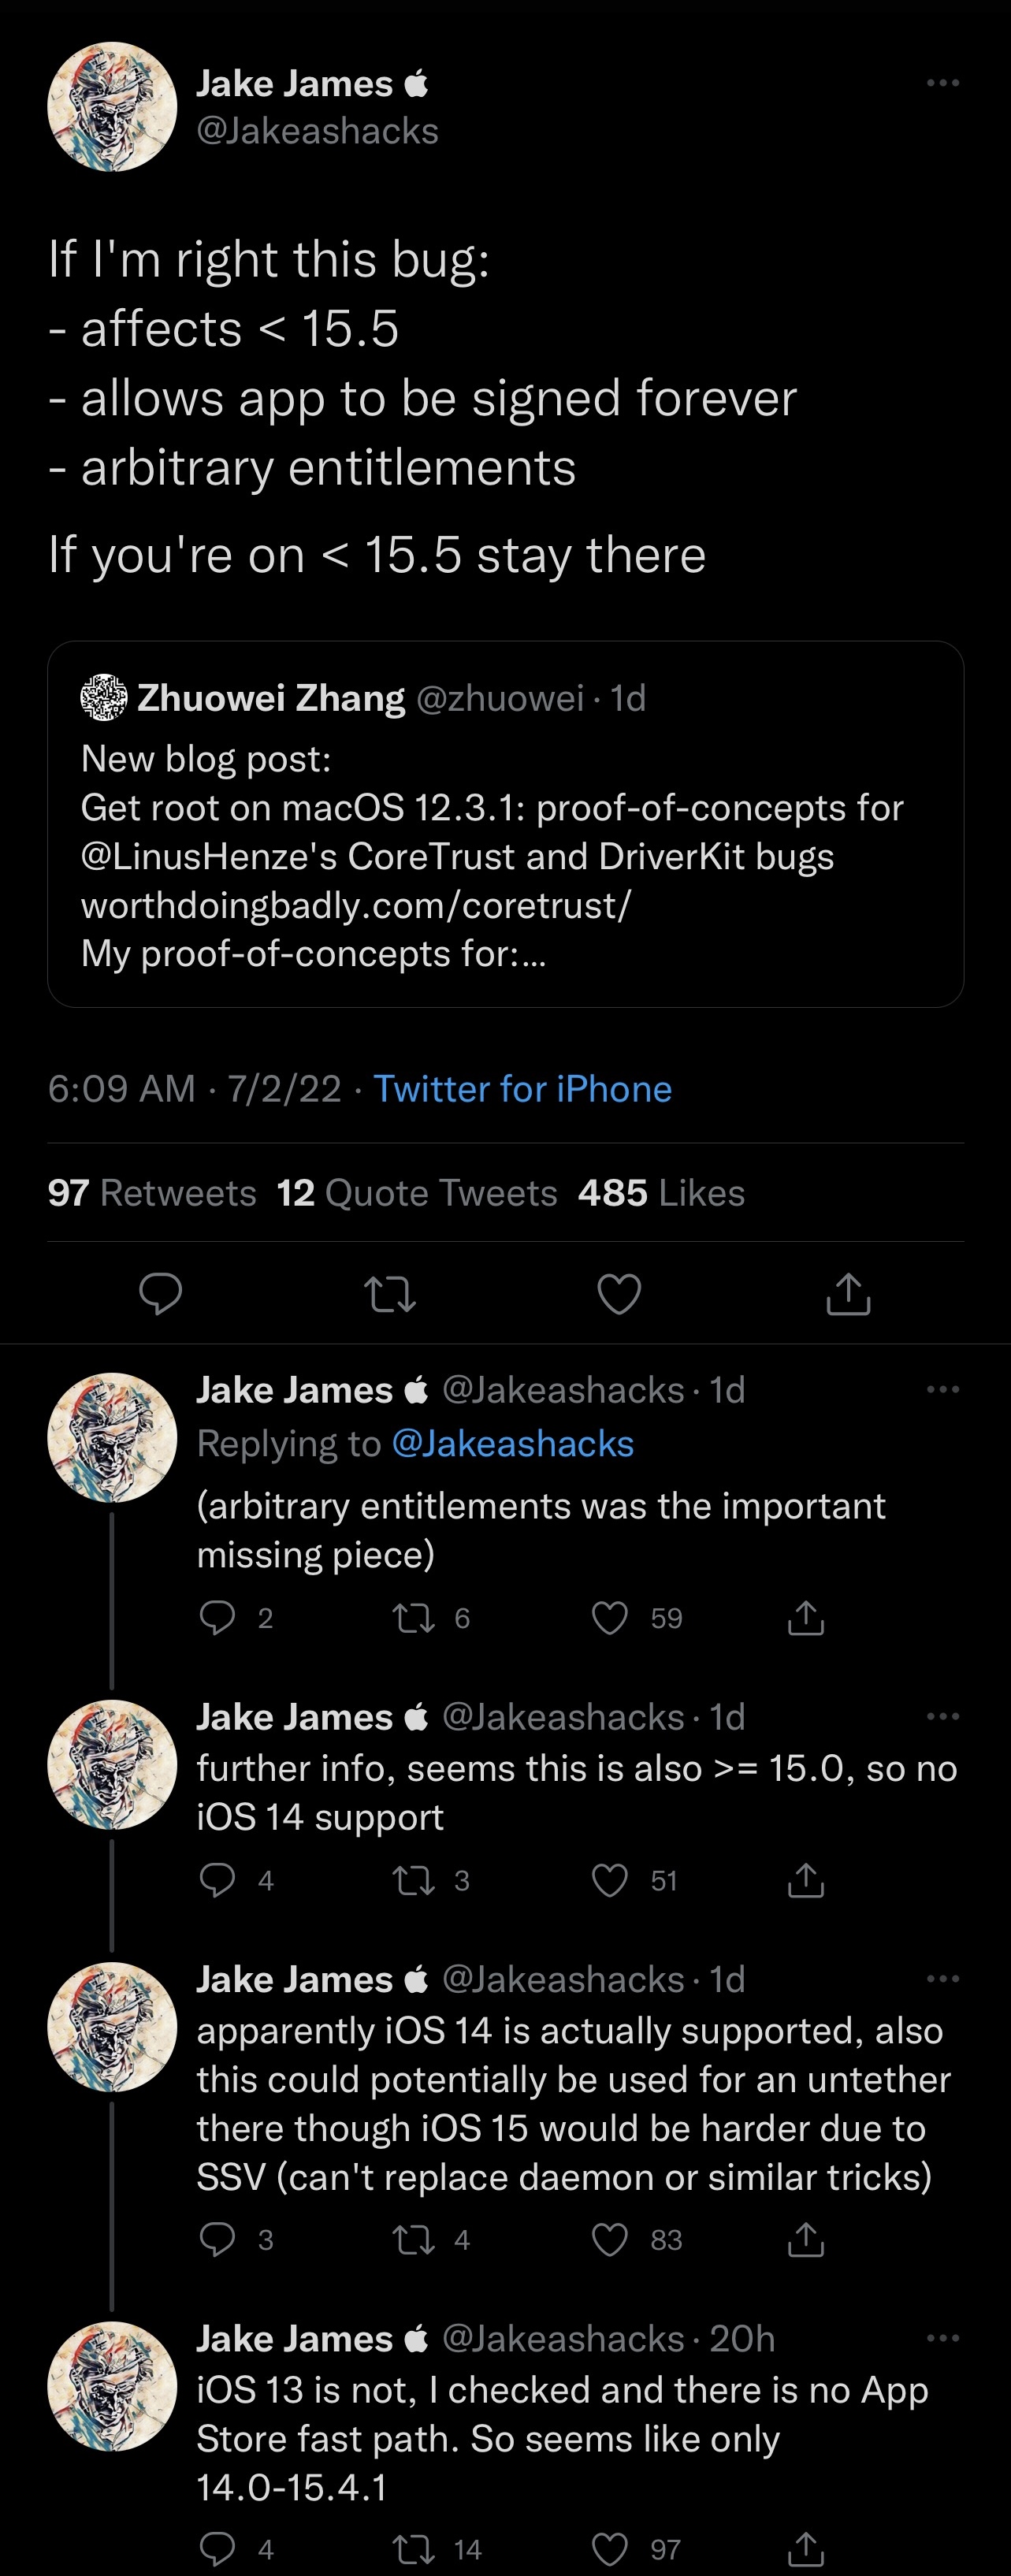Image resolution: width=1011 pixels, height=2576 pixels.
Task: Like the reply with 83 likes
Action: point(610,2240)
